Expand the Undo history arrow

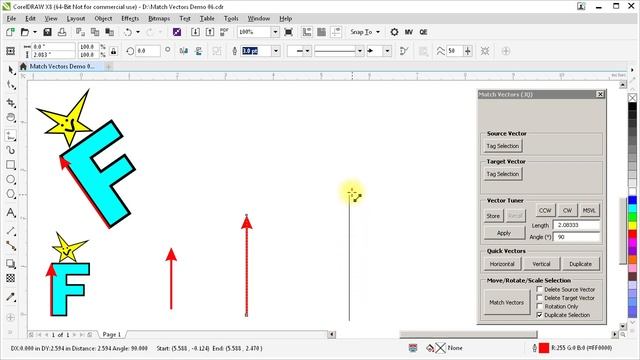point(138,32)
